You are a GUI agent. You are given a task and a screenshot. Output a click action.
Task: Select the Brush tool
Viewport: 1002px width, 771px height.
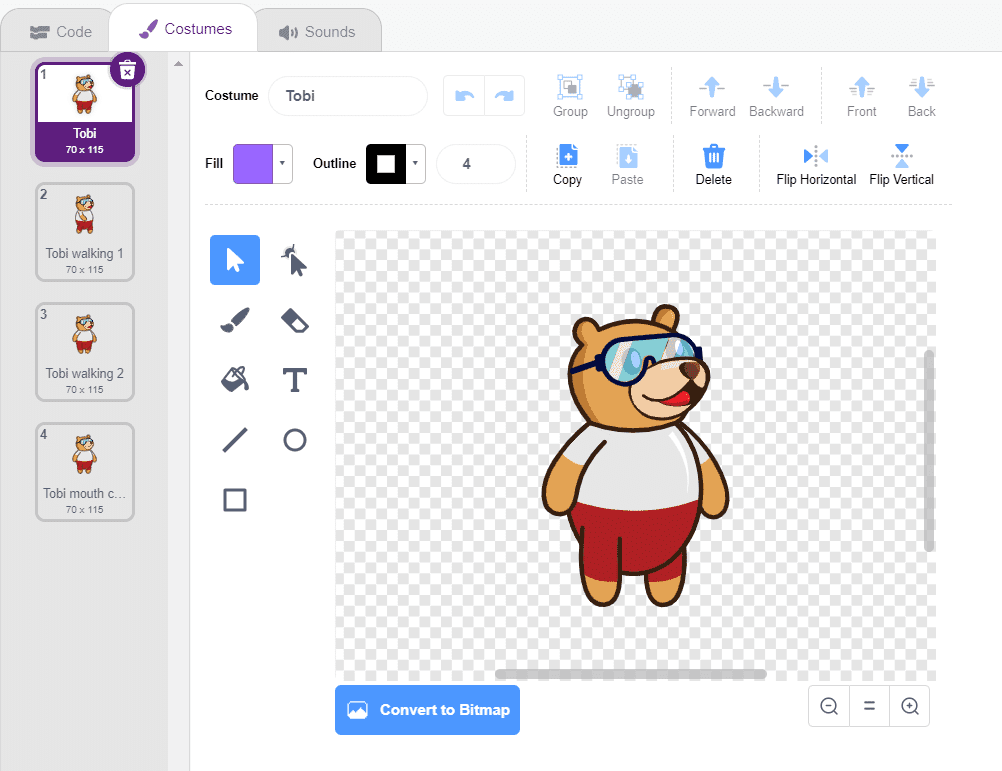point(235,320)
